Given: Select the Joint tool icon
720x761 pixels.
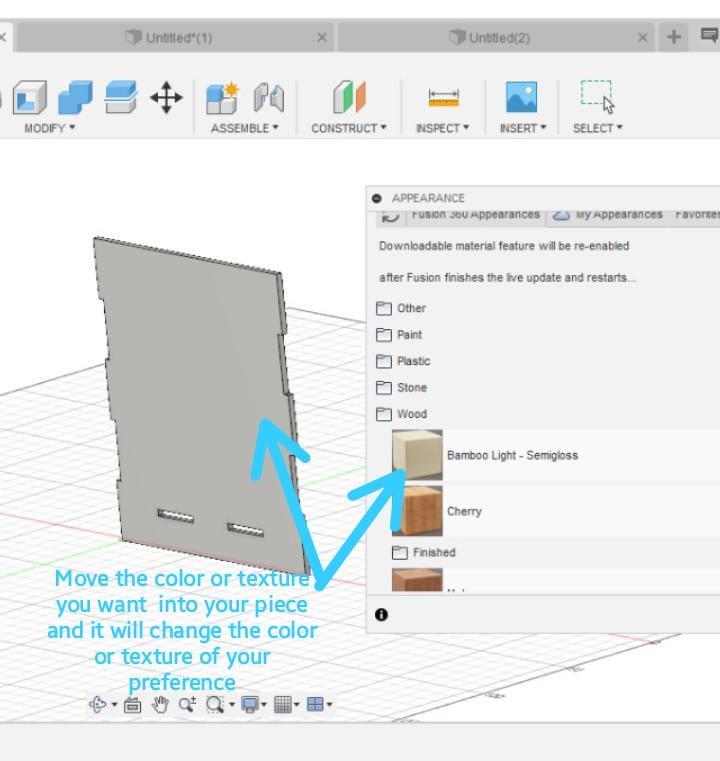Looking at the screenshot, I should click(x=269, y=97).
